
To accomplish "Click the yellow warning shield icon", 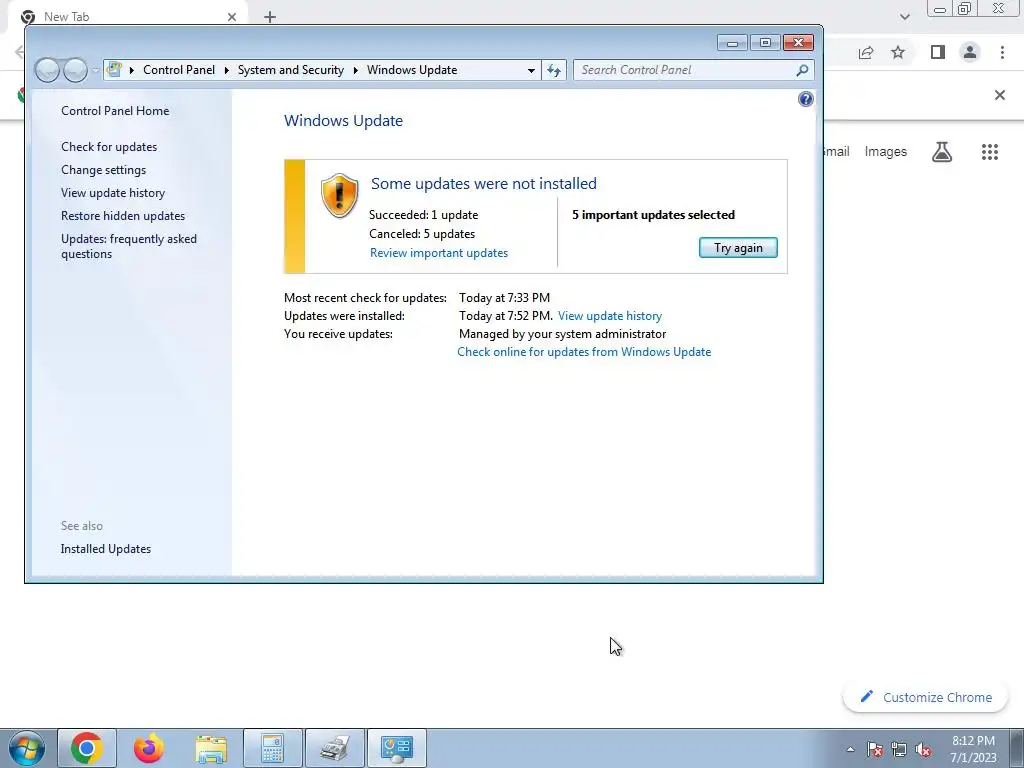I will (x=340, y=195).
